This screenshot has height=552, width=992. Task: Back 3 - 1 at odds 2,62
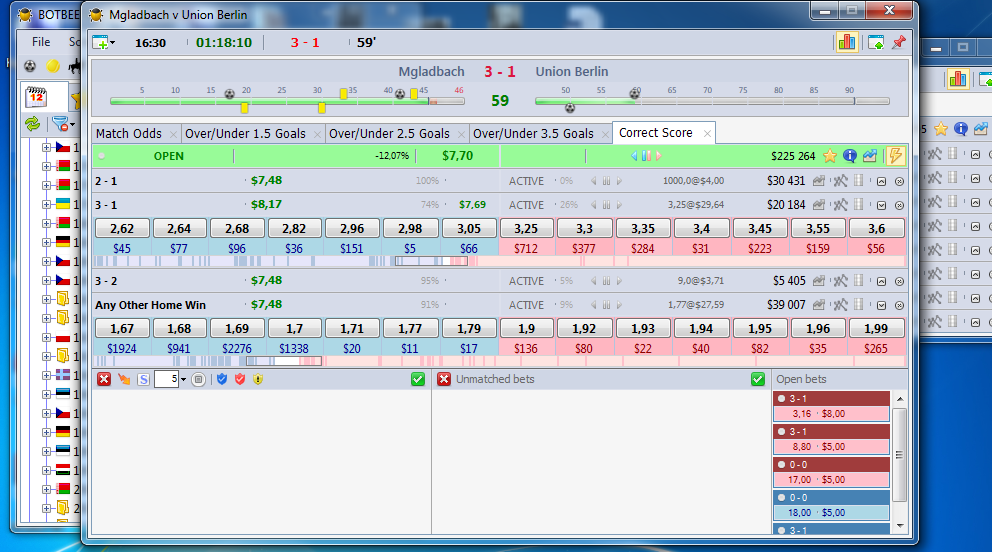tap(122, 228)
